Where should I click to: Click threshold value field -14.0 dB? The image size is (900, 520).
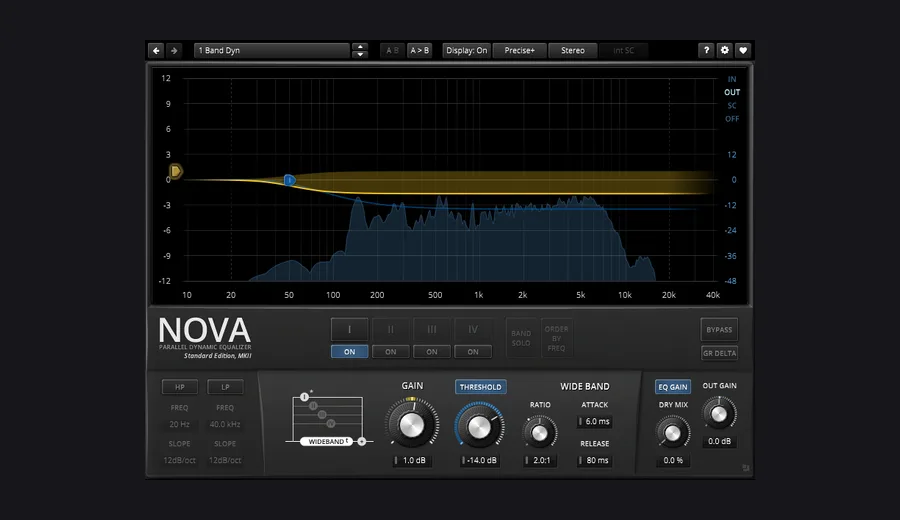(480, 460)
